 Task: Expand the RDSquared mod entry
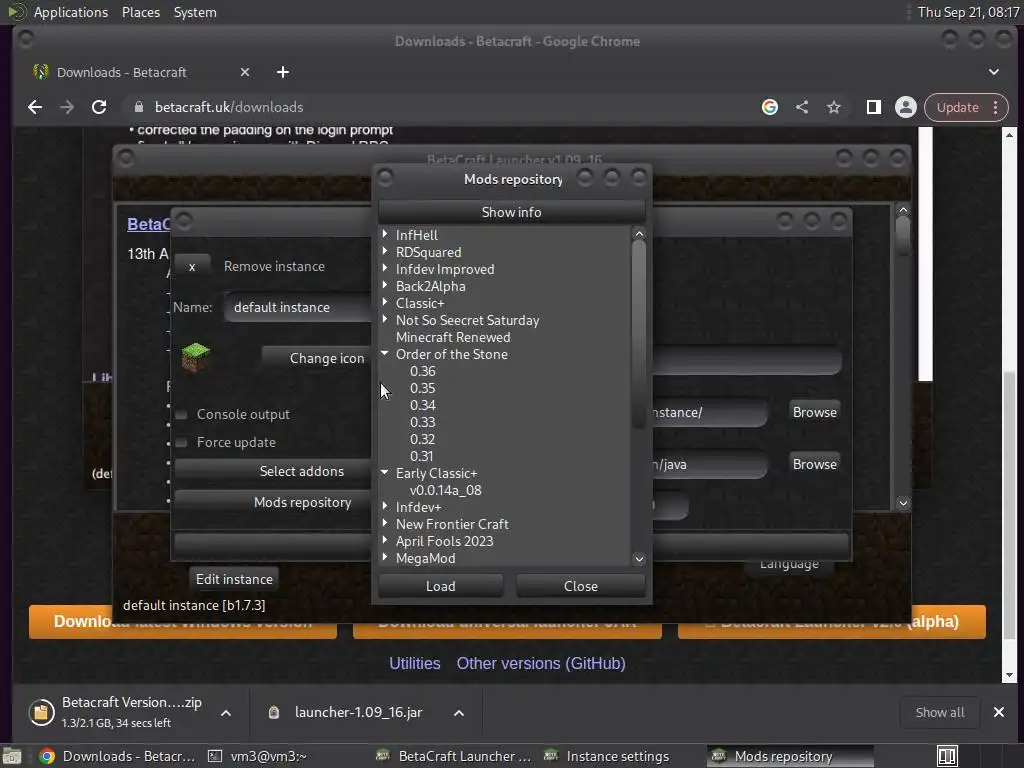click(385, 251)
